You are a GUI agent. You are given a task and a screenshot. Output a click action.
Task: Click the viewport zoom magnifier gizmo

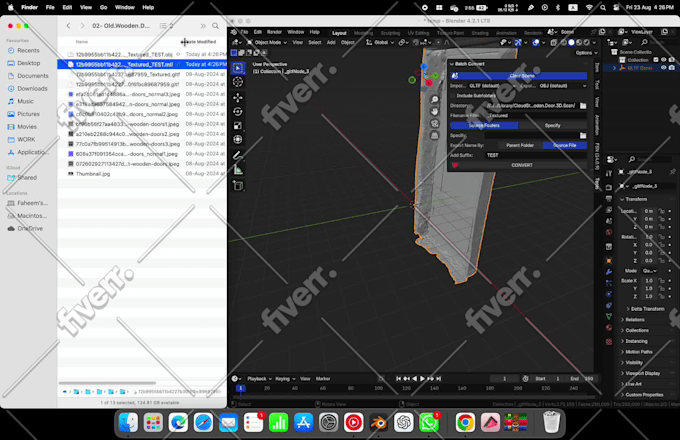(435, 100)
